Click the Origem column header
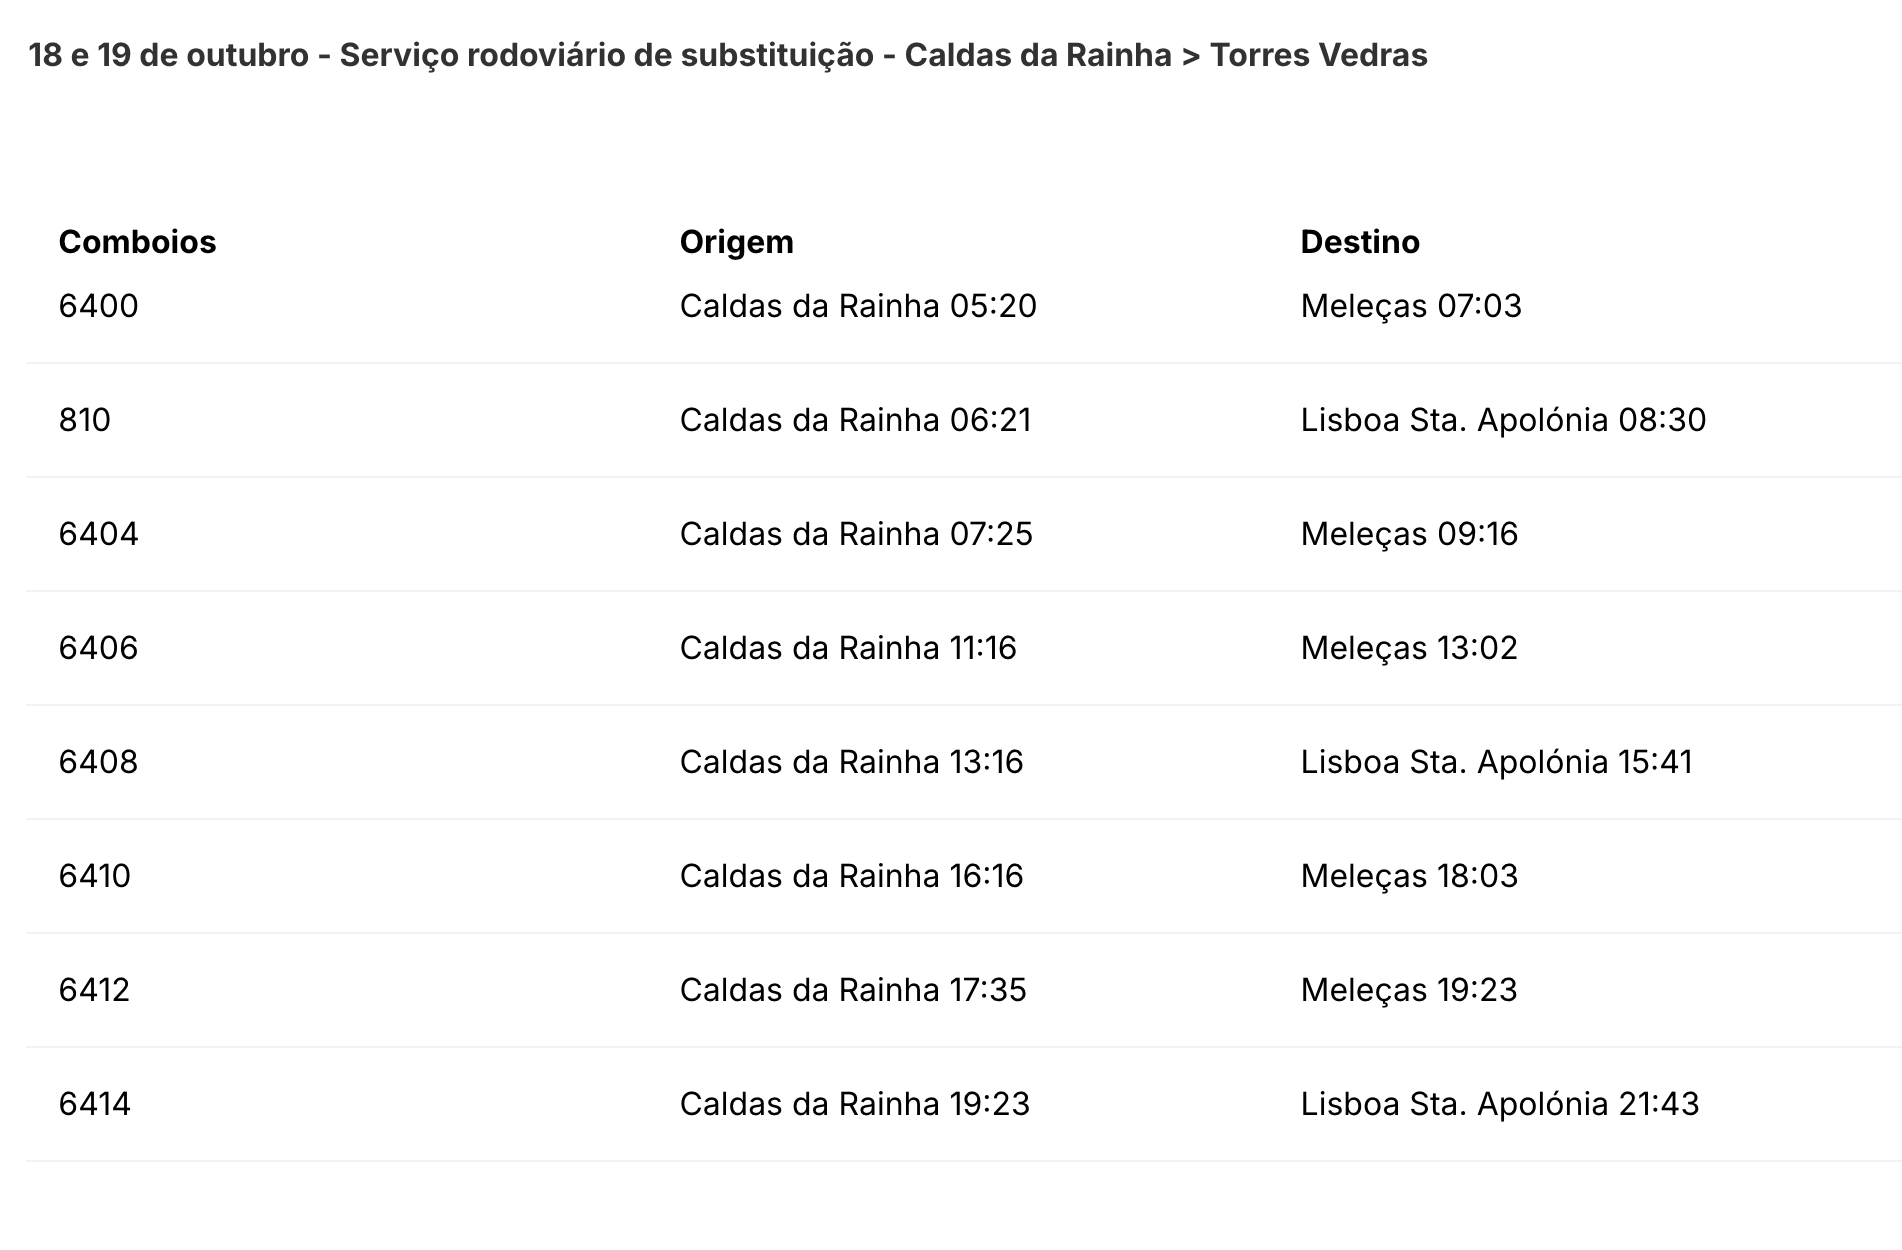This screenshot has width=1902, height=1250. pyautogui.click(x=736, y=242)
